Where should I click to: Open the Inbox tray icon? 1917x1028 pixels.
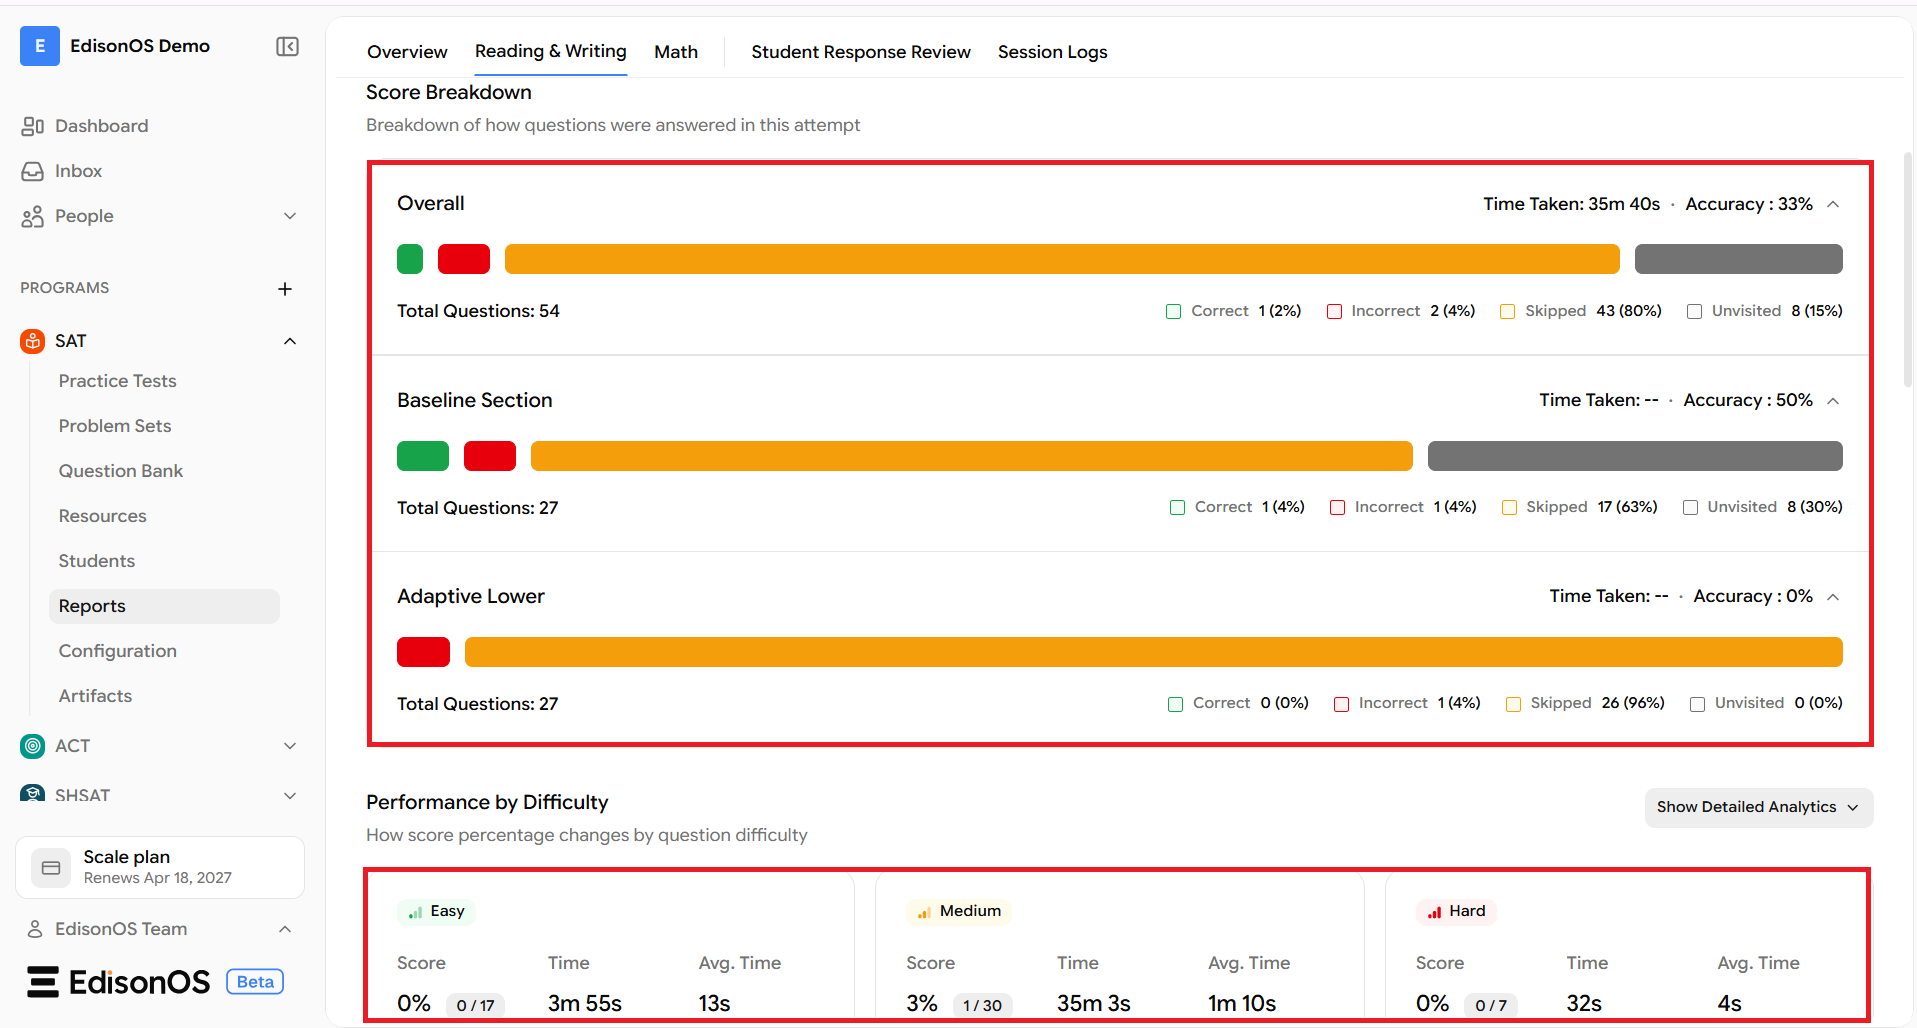coord(33,171)
